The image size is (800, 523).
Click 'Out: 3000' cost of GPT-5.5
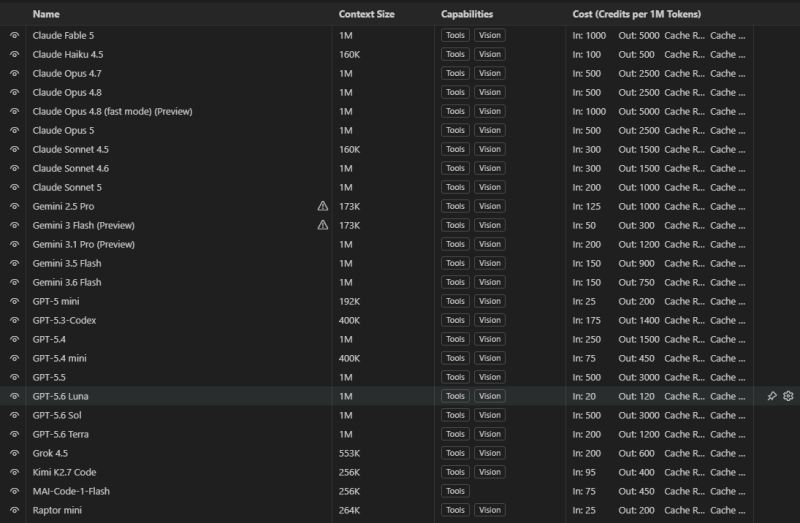click(639, 378)
